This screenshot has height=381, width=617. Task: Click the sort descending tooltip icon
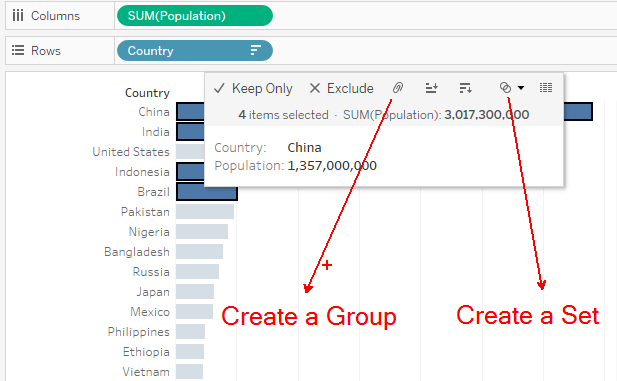click(x=466, y=88)
